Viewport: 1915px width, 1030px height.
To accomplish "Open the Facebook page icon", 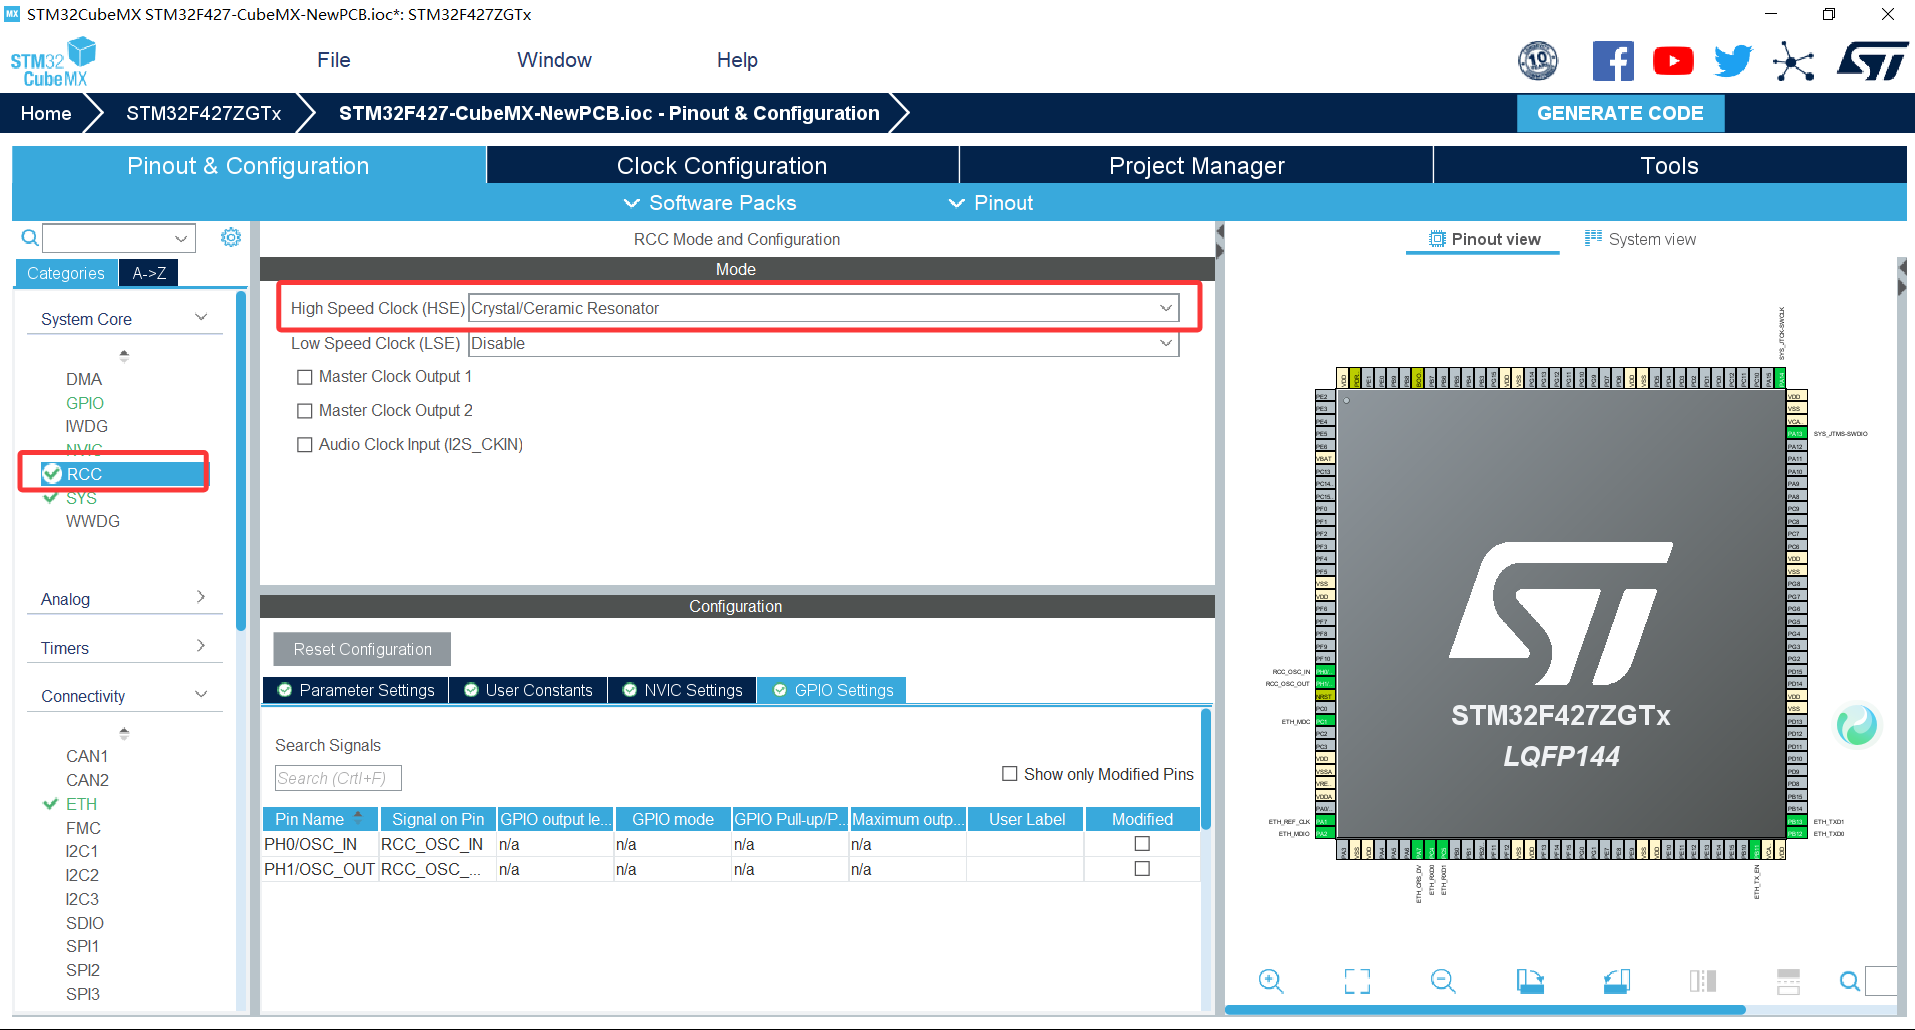I will 1613,60.
